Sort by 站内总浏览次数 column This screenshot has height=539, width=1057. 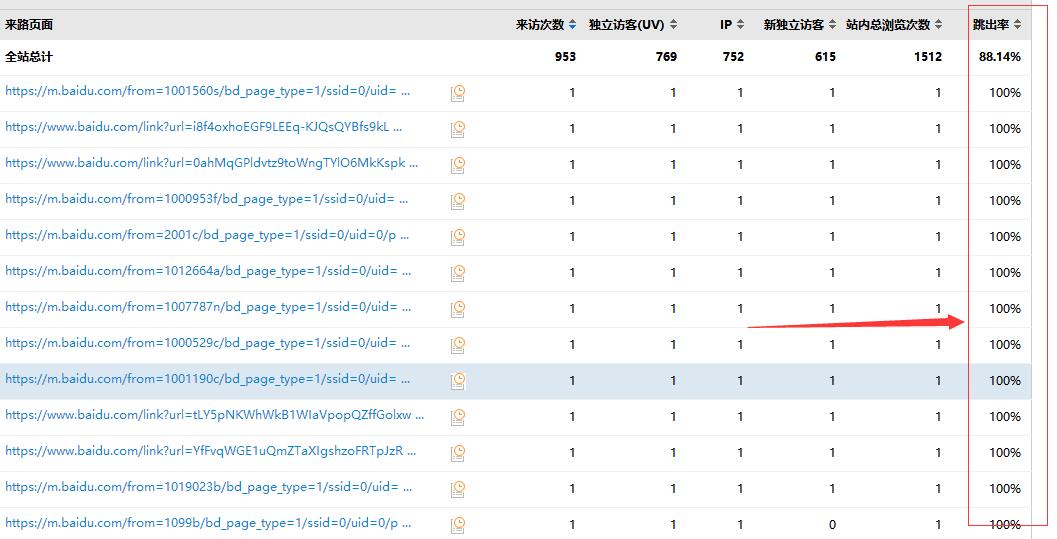tap(894, 25)
